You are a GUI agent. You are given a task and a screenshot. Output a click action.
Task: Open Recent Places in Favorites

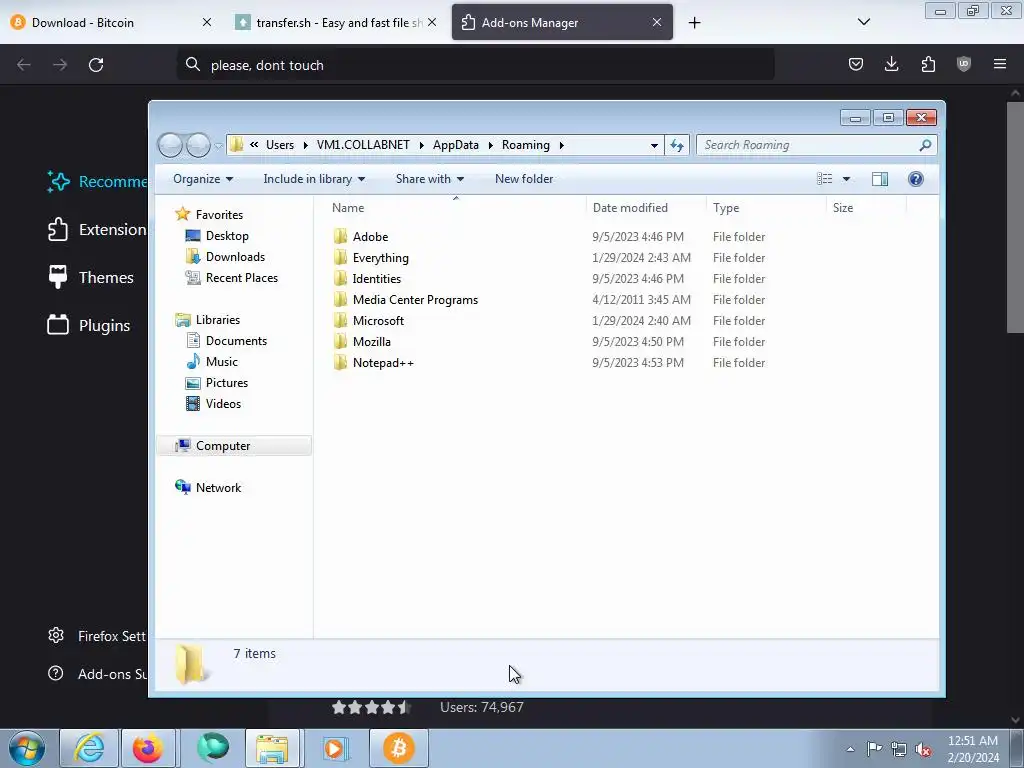242,278
